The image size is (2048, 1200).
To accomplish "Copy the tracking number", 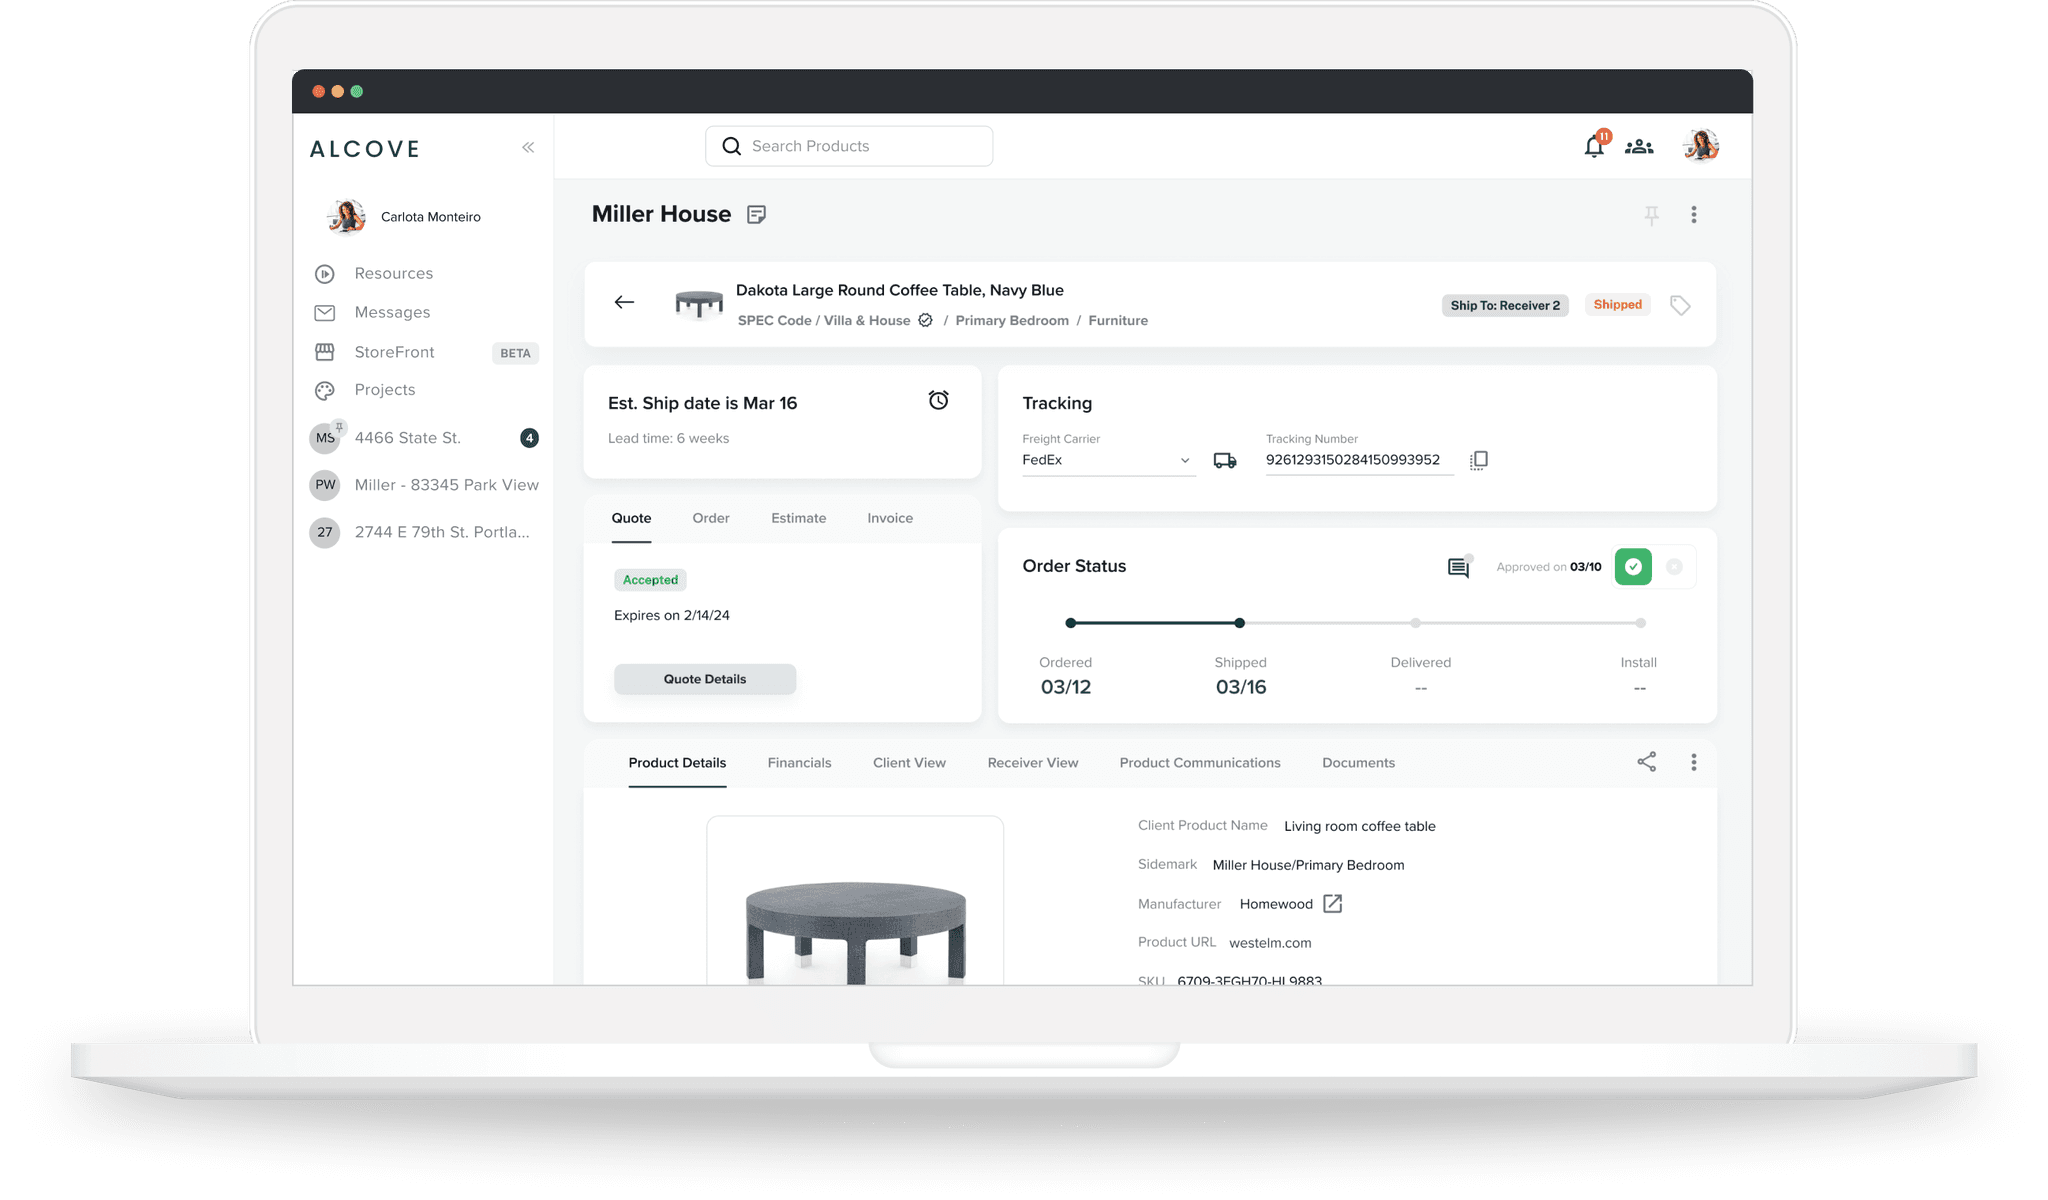I will 1479,460.
